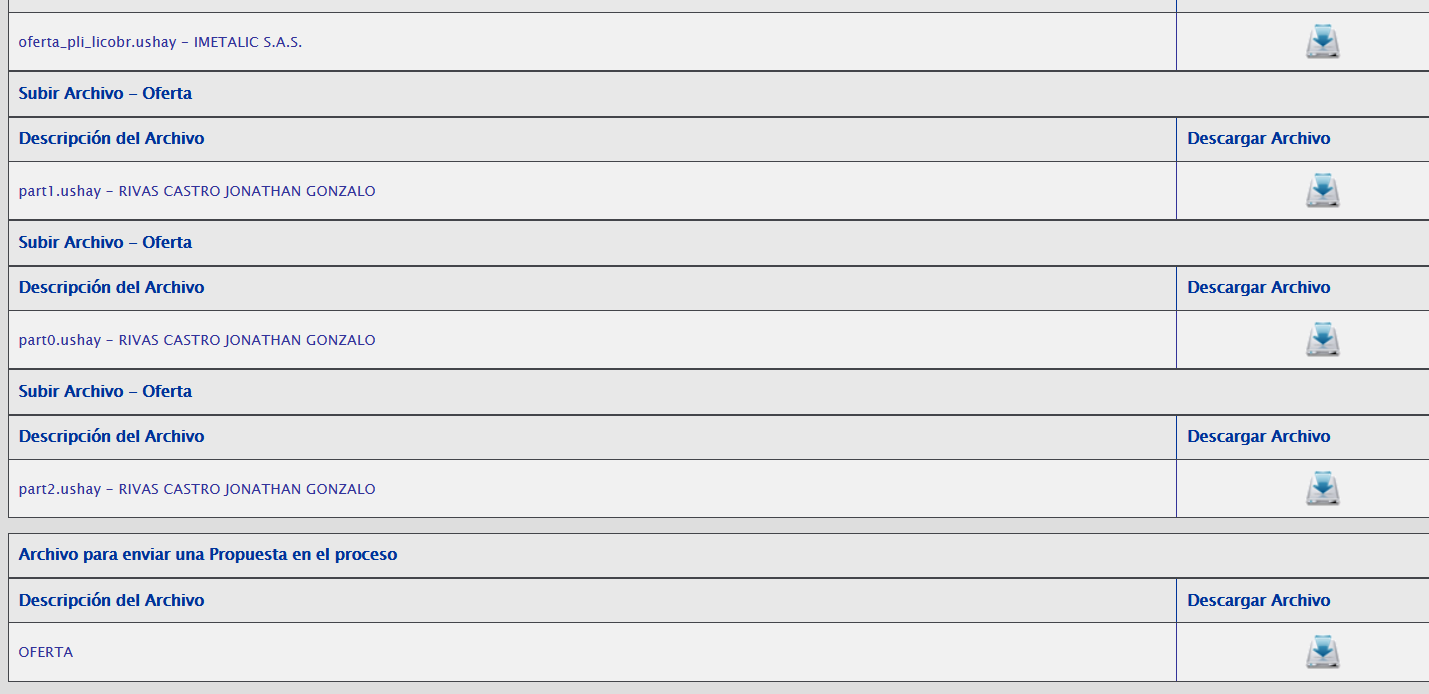Screen dimensions: 1429x694
Task: Select part1.ushay – RIVAS CASTRO JONATHAN GONZALO
Action: (x=197, y=191)
